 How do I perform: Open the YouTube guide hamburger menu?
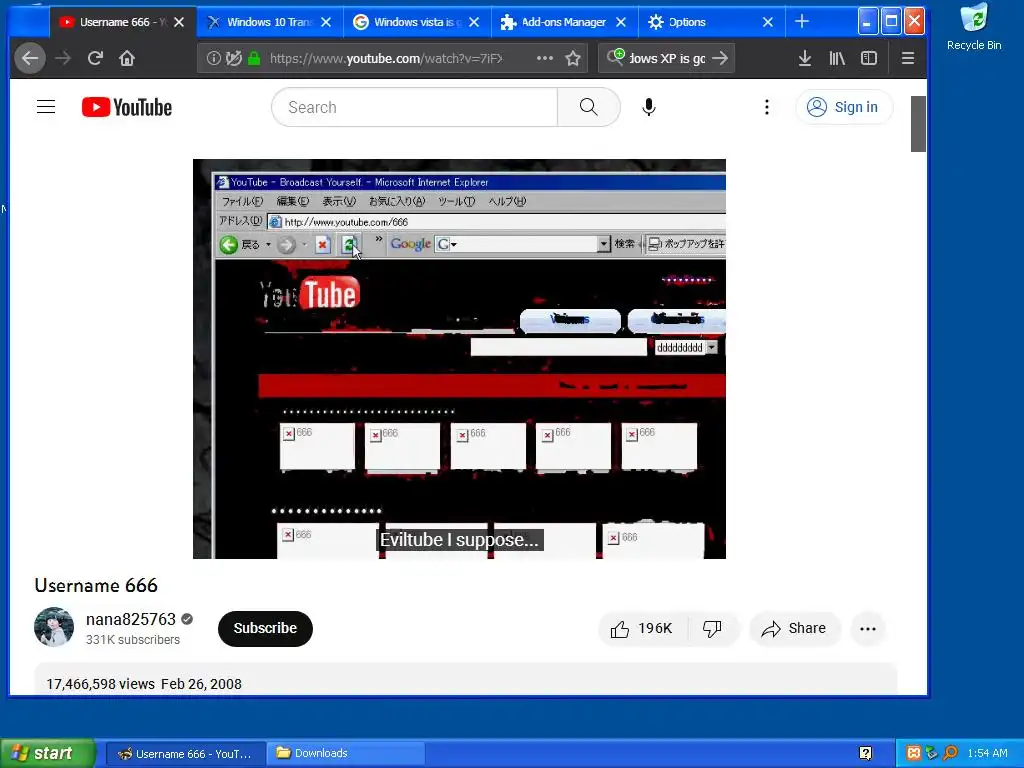pyautogui.click(x=46, y=107)
